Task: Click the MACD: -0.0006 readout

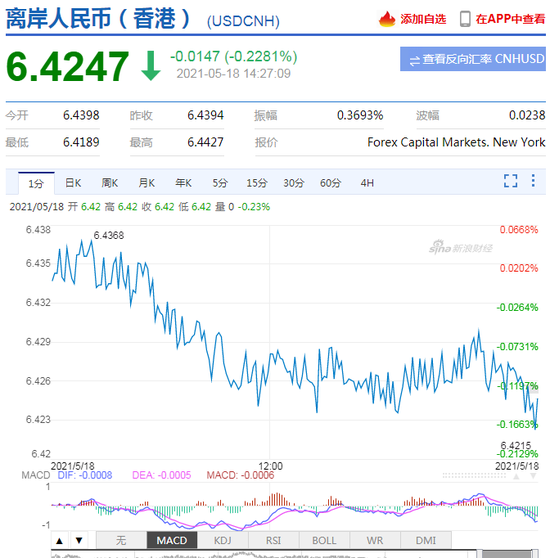Action: coord(240,475)
